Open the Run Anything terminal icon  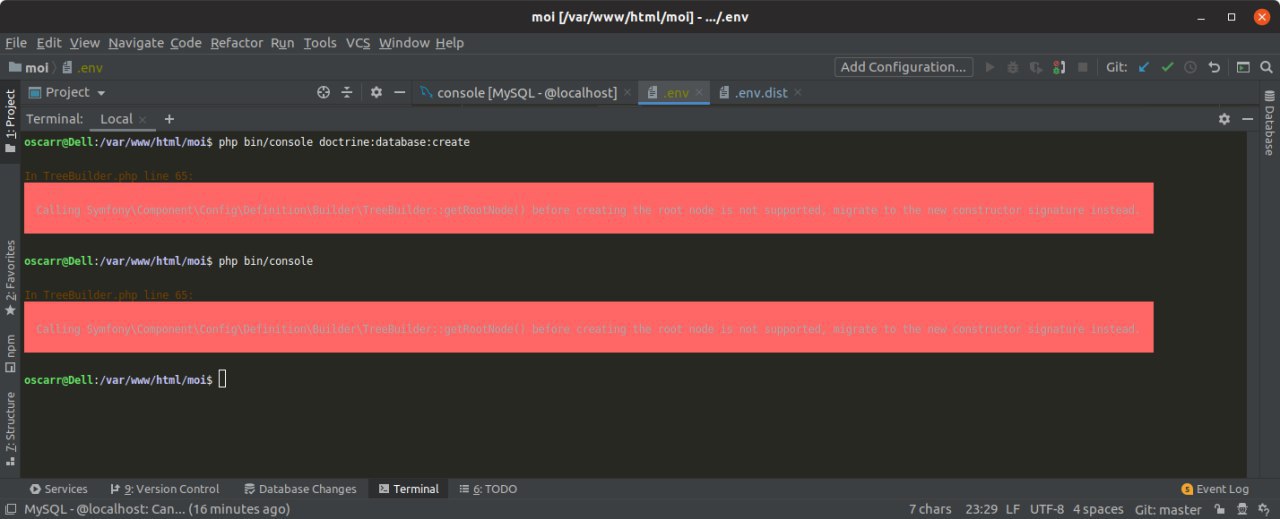[x=1243, y=67]
